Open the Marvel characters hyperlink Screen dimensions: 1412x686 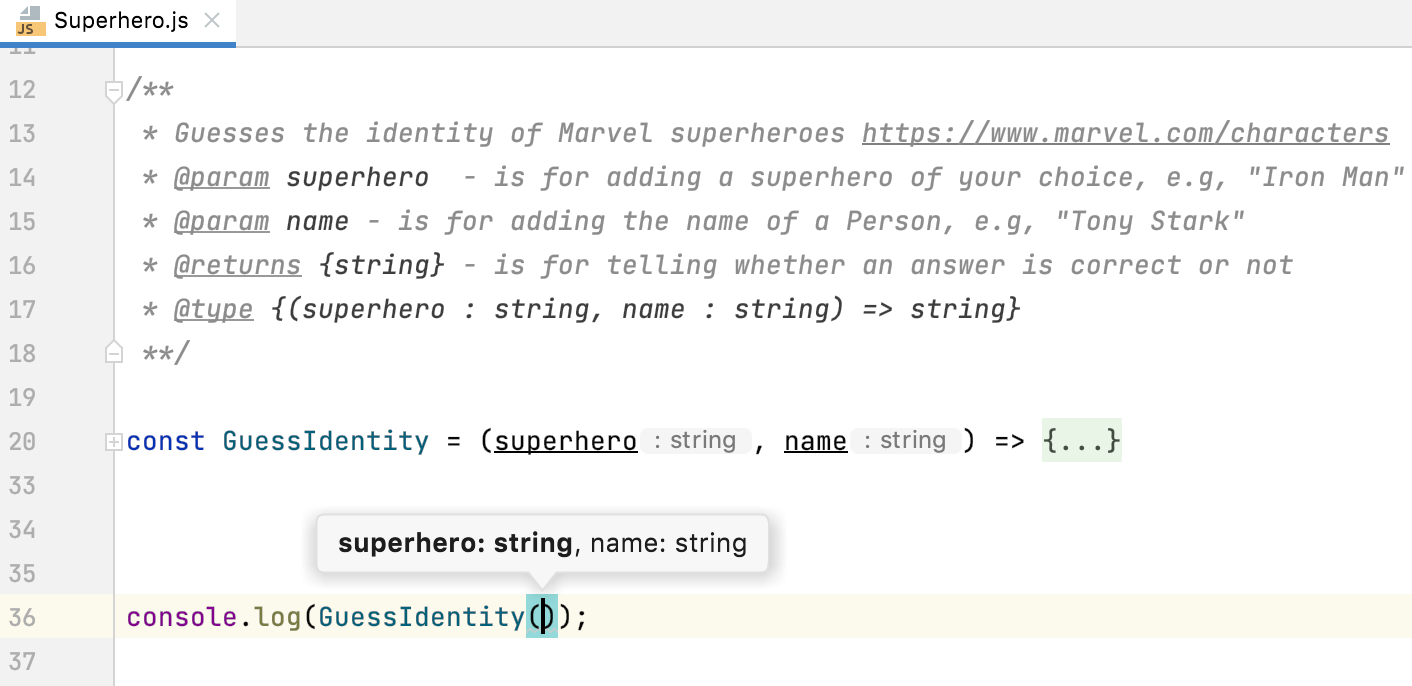[x=1125, y=132]
